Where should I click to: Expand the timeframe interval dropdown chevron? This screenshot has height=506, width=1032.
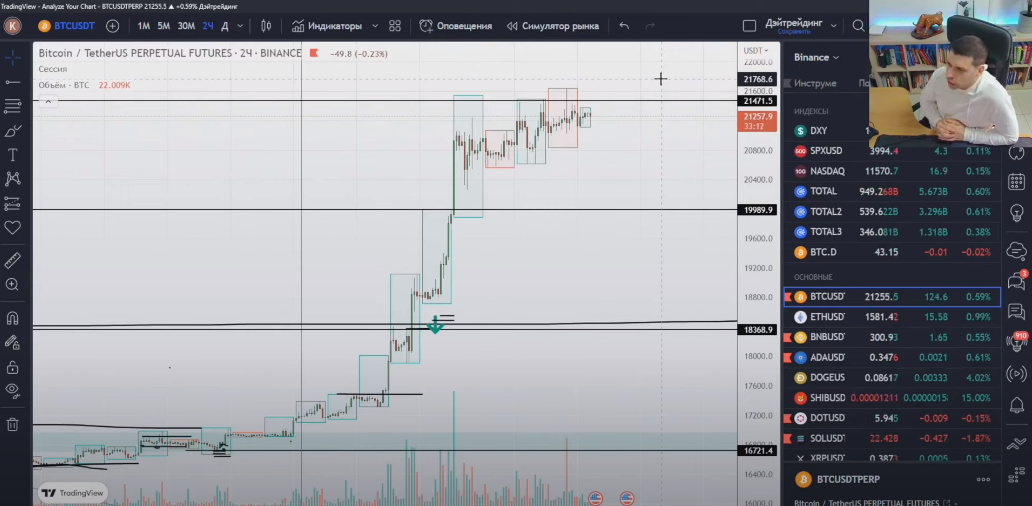pyautogui.click(x=240, y=26)
